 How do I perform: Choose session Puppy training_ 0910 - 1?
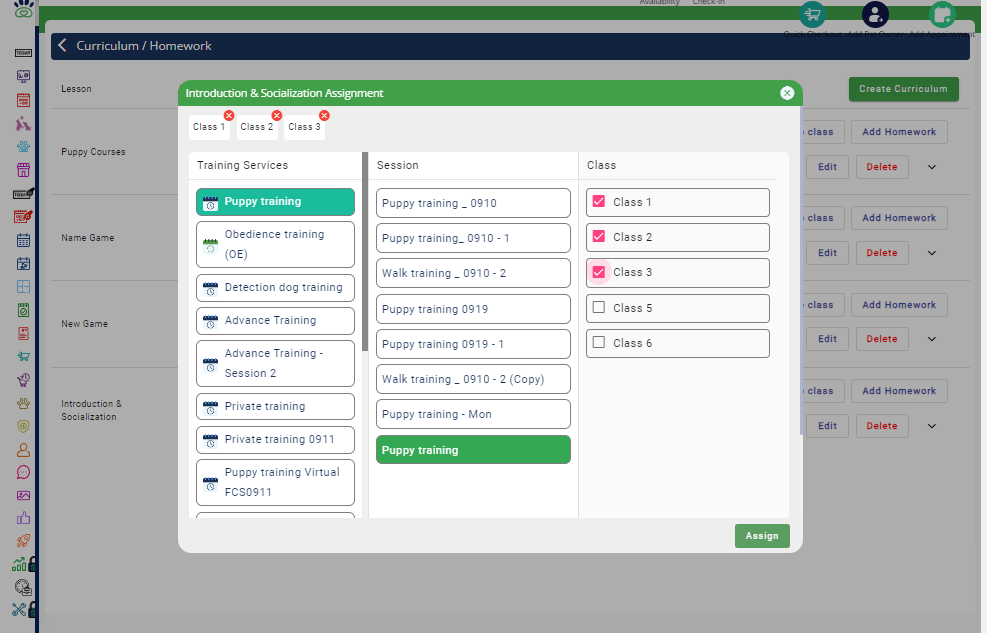(x=473, y=238)
